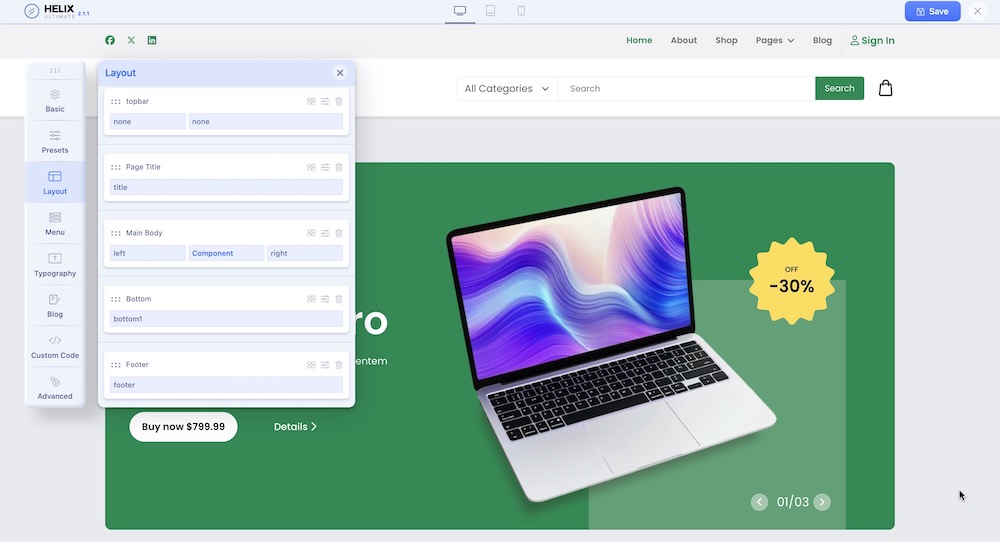Open the shopping bag cart

point(885,88)
